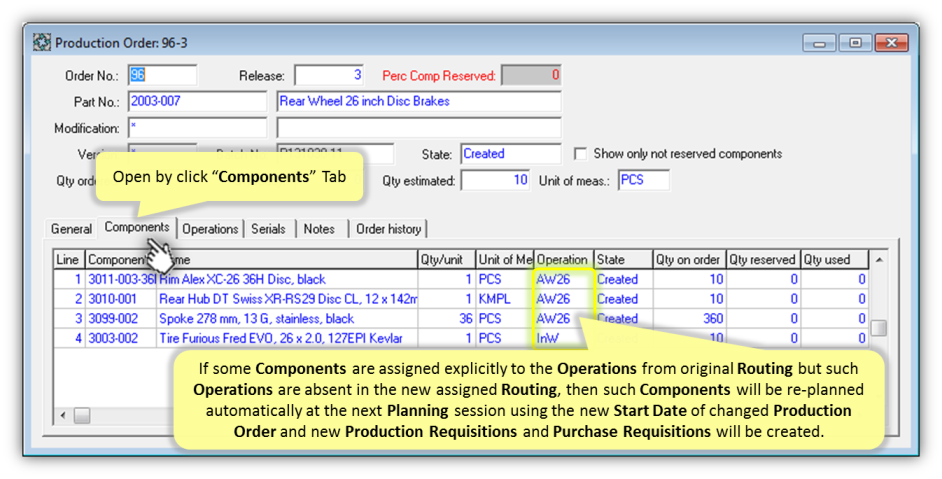Click the KMPL unit cell
This screenshot has height=479, width=942.
pyautogui.click(x=505, y=299)
